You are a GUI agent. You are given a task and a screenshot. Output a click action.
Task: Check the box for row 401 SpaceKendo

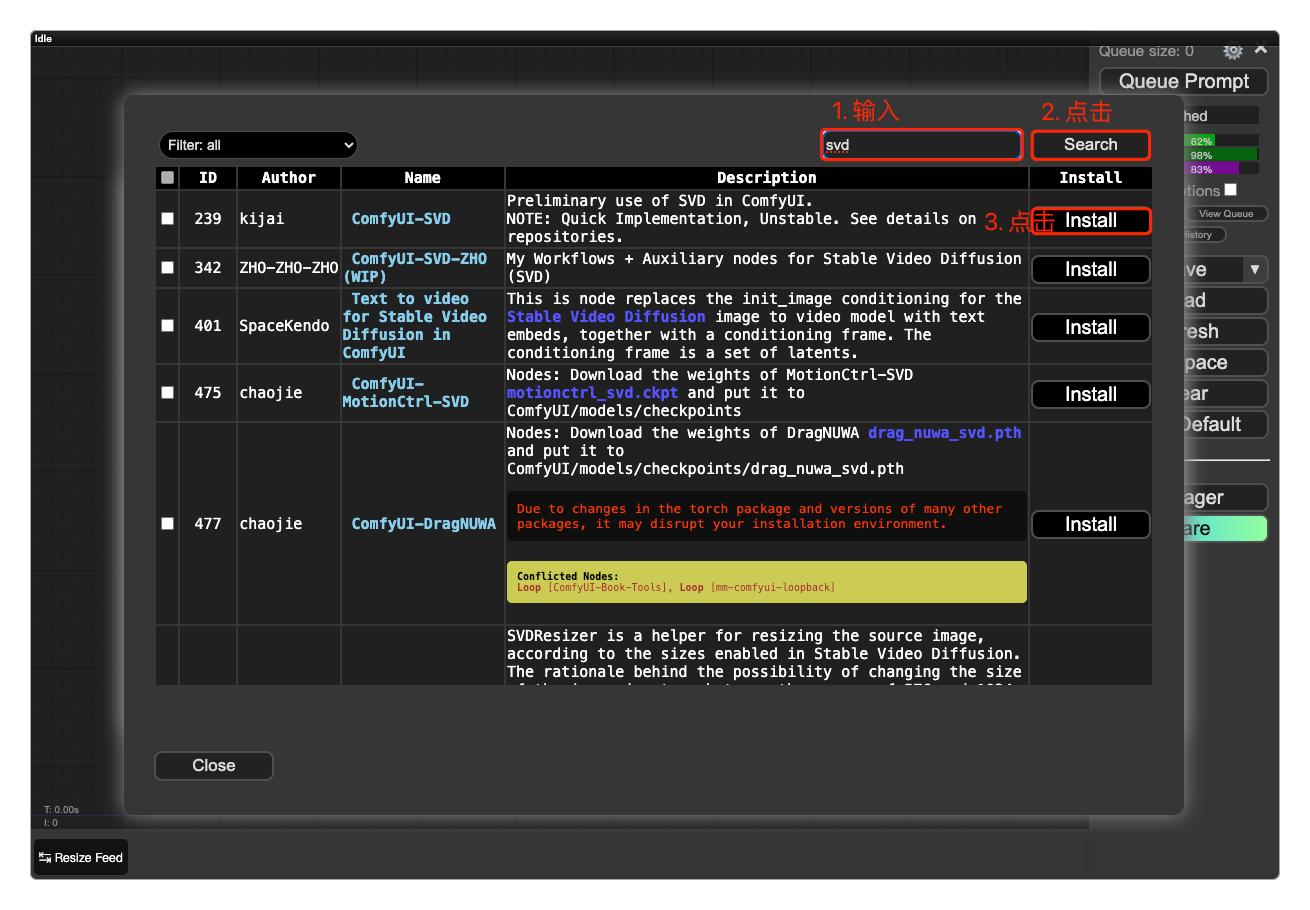click(x=168, y=325)
